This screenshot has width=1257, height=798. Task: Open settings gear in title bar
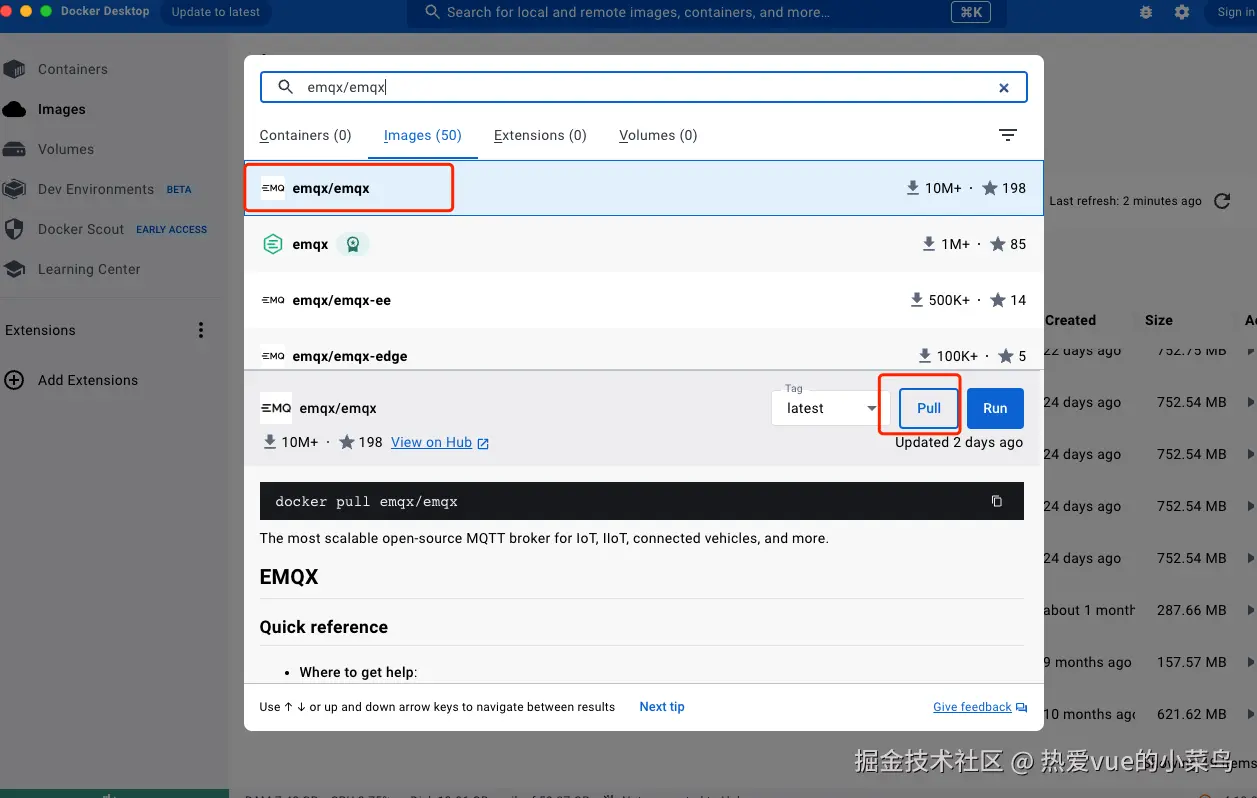click(1182, 12)
